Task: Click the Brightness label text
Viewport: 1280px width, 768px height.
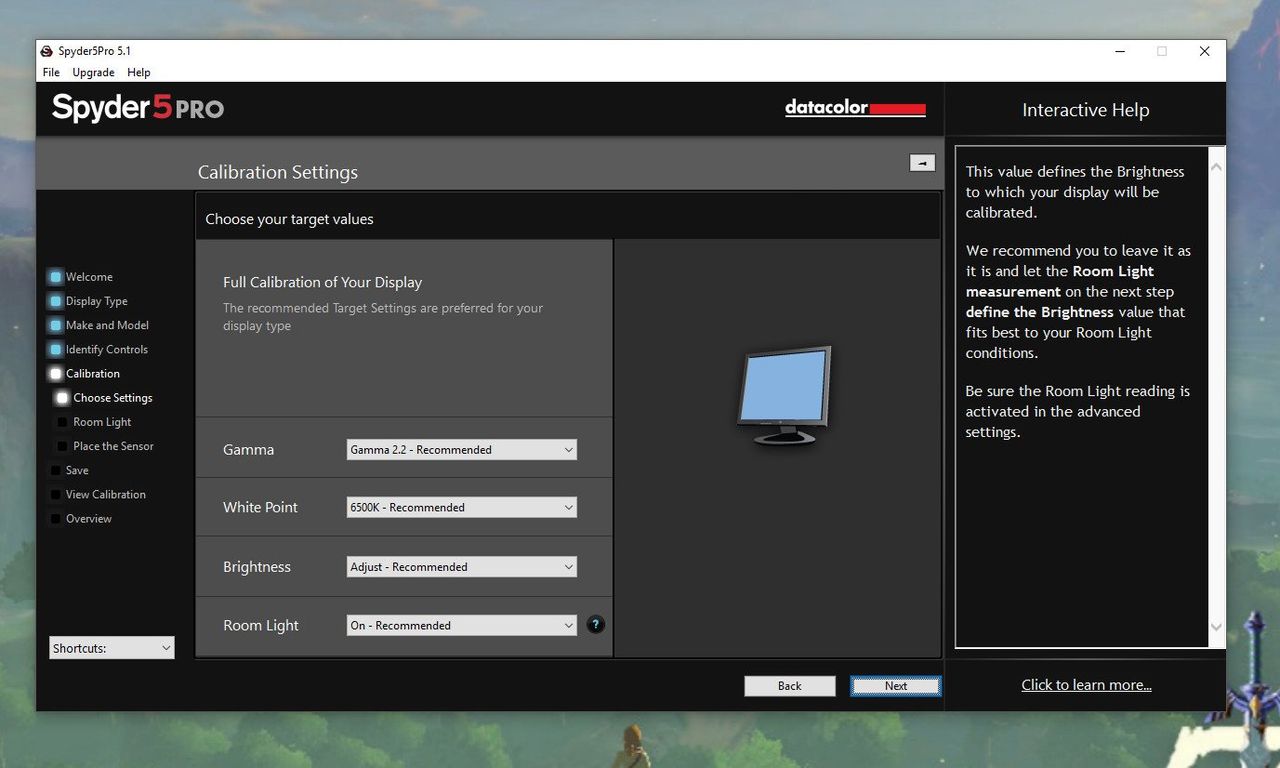Action: tap(257, 567)
